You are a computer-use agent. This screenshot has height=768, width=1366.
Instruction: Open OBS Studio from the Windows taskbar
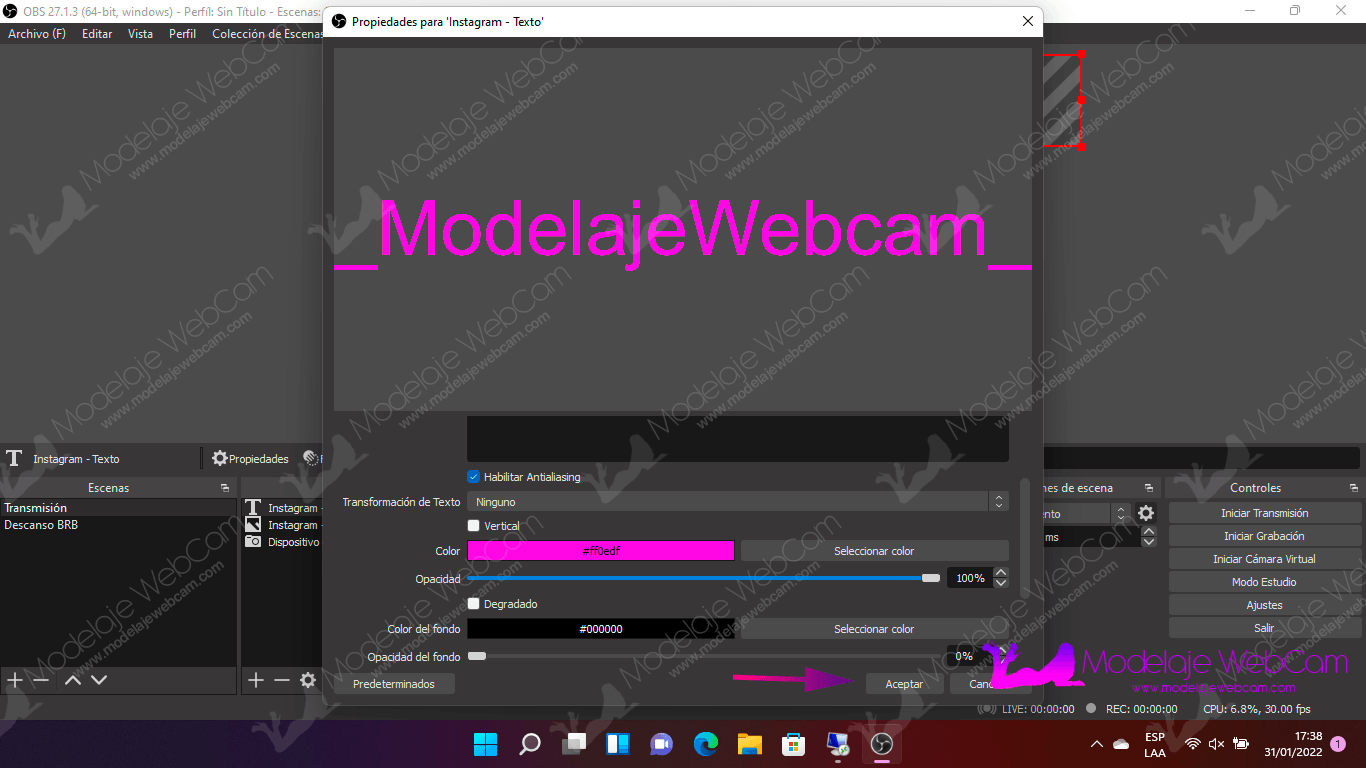[881, 743]
